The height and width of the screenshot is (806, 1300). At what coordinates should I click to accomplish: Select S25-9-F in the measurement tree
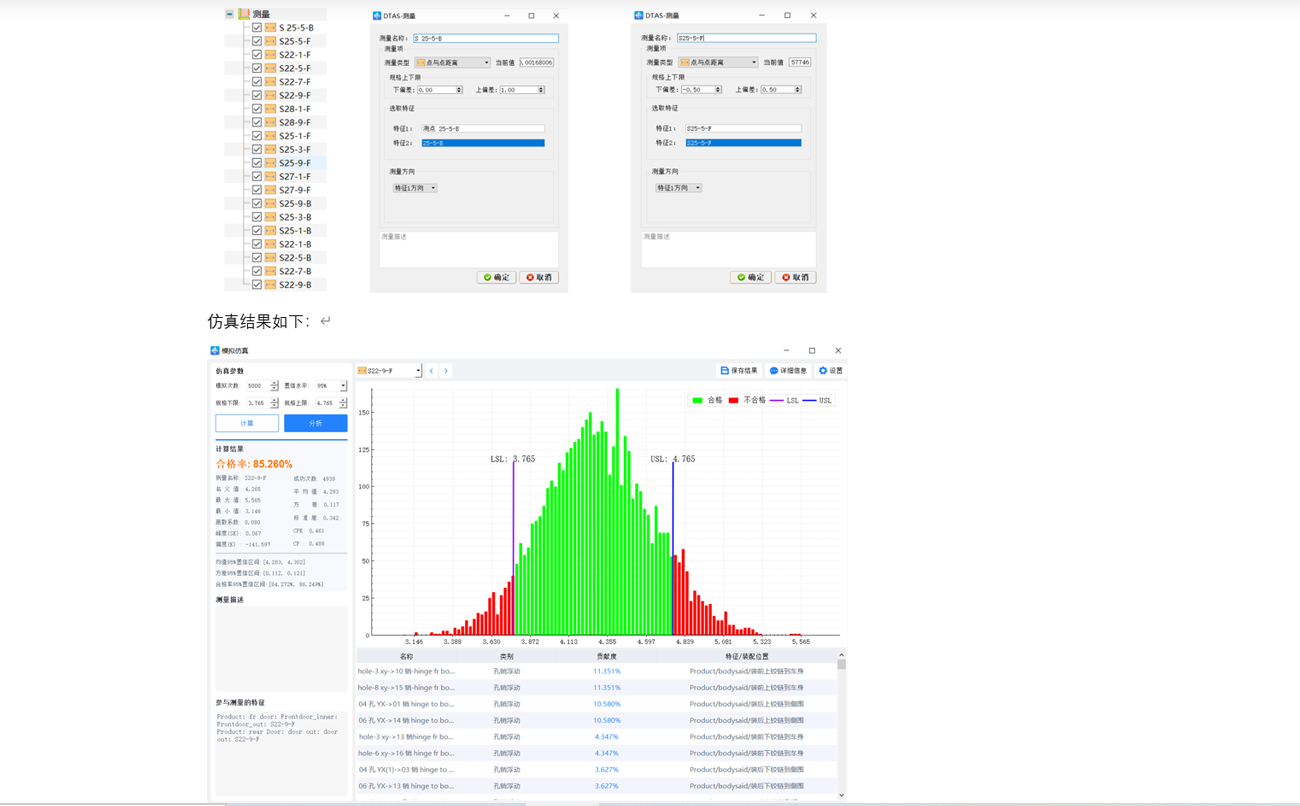[294, 163]
